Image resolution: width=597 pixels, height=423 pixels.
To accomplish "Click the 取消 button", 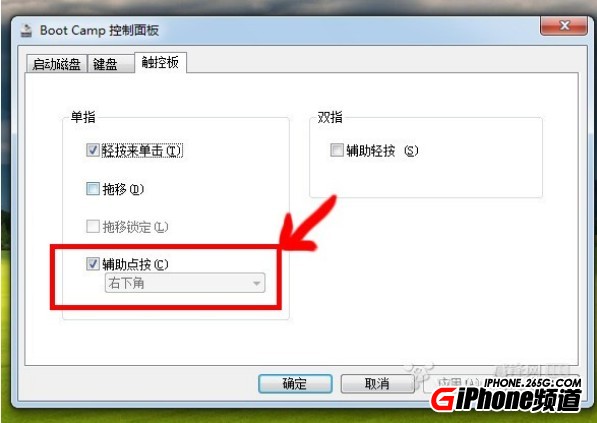I will [x=377, y=383].
